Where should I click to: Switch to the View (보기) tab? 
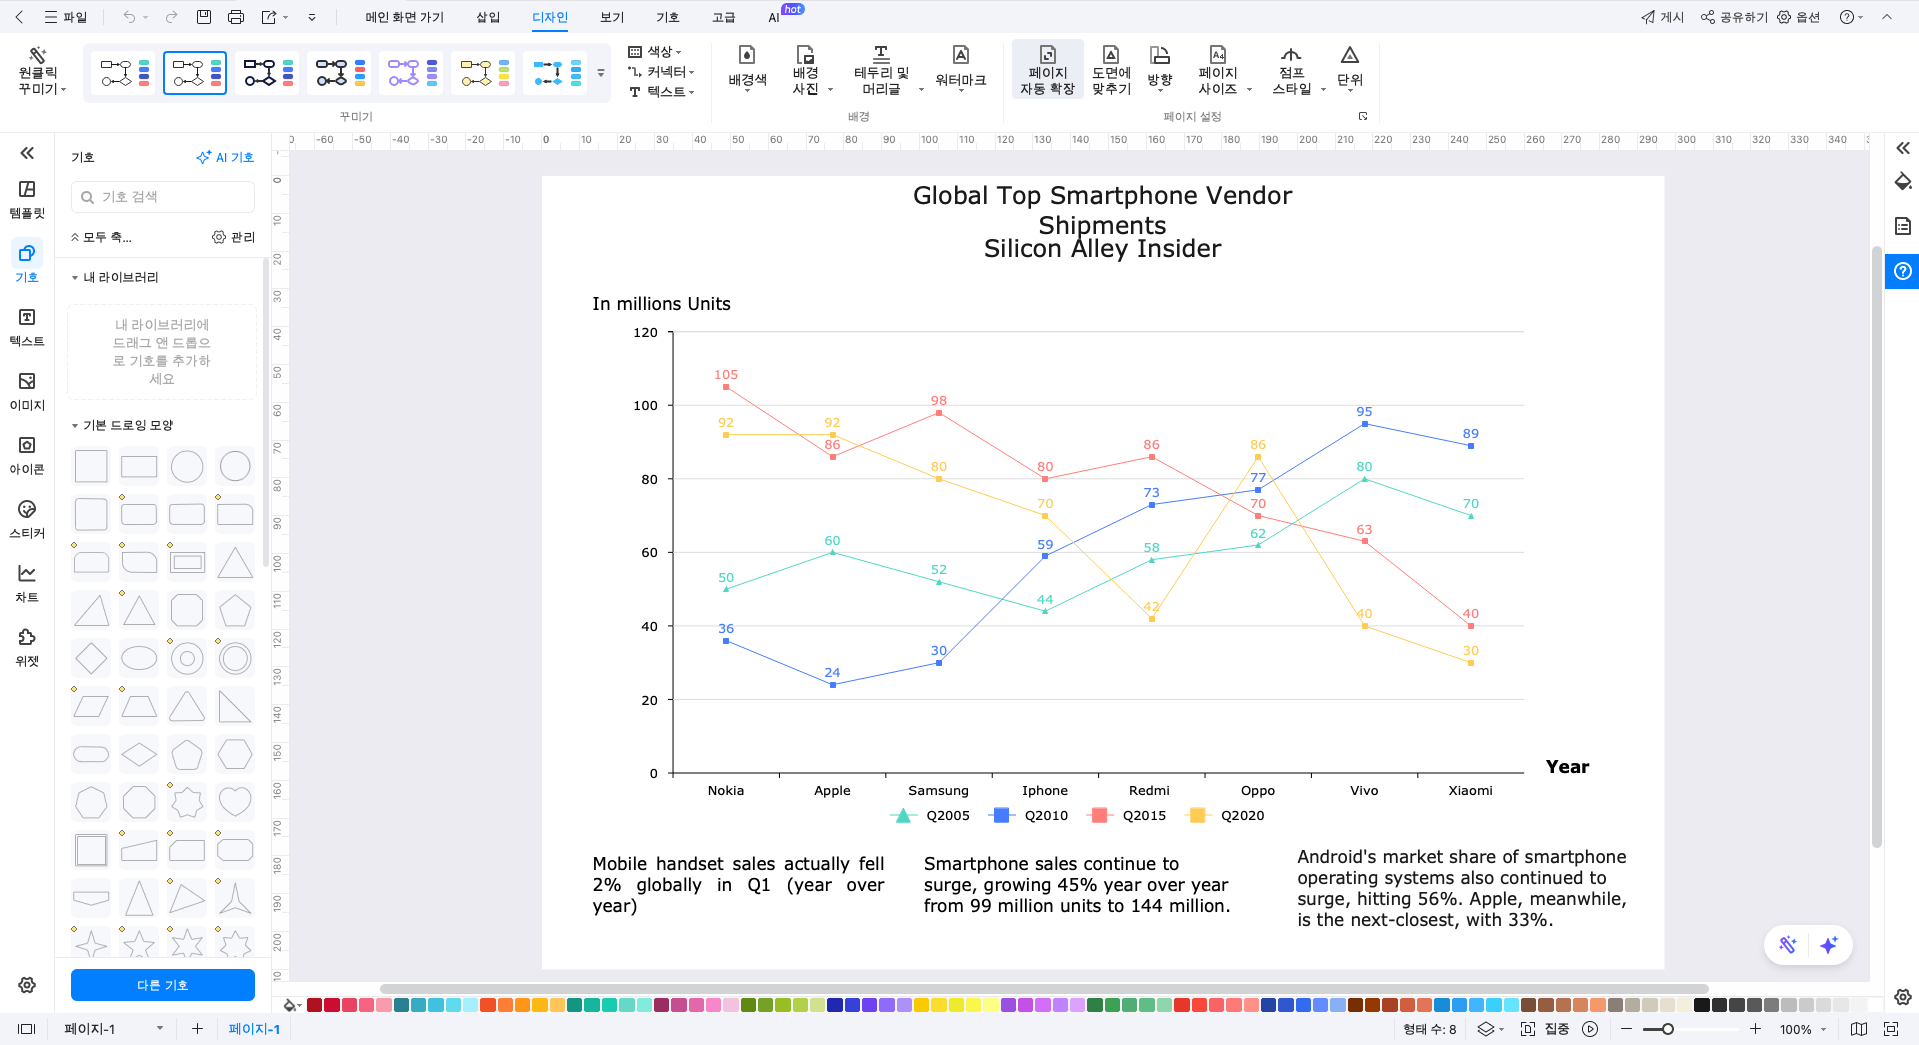tap(612, 17)
